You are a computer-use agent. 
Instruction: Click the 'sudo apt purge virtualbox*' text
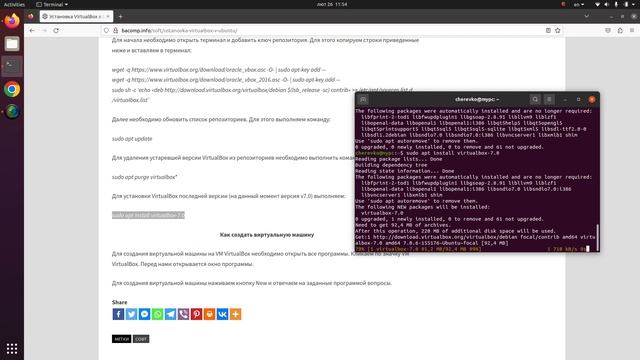pyautogui.click(x=144, y=177)
